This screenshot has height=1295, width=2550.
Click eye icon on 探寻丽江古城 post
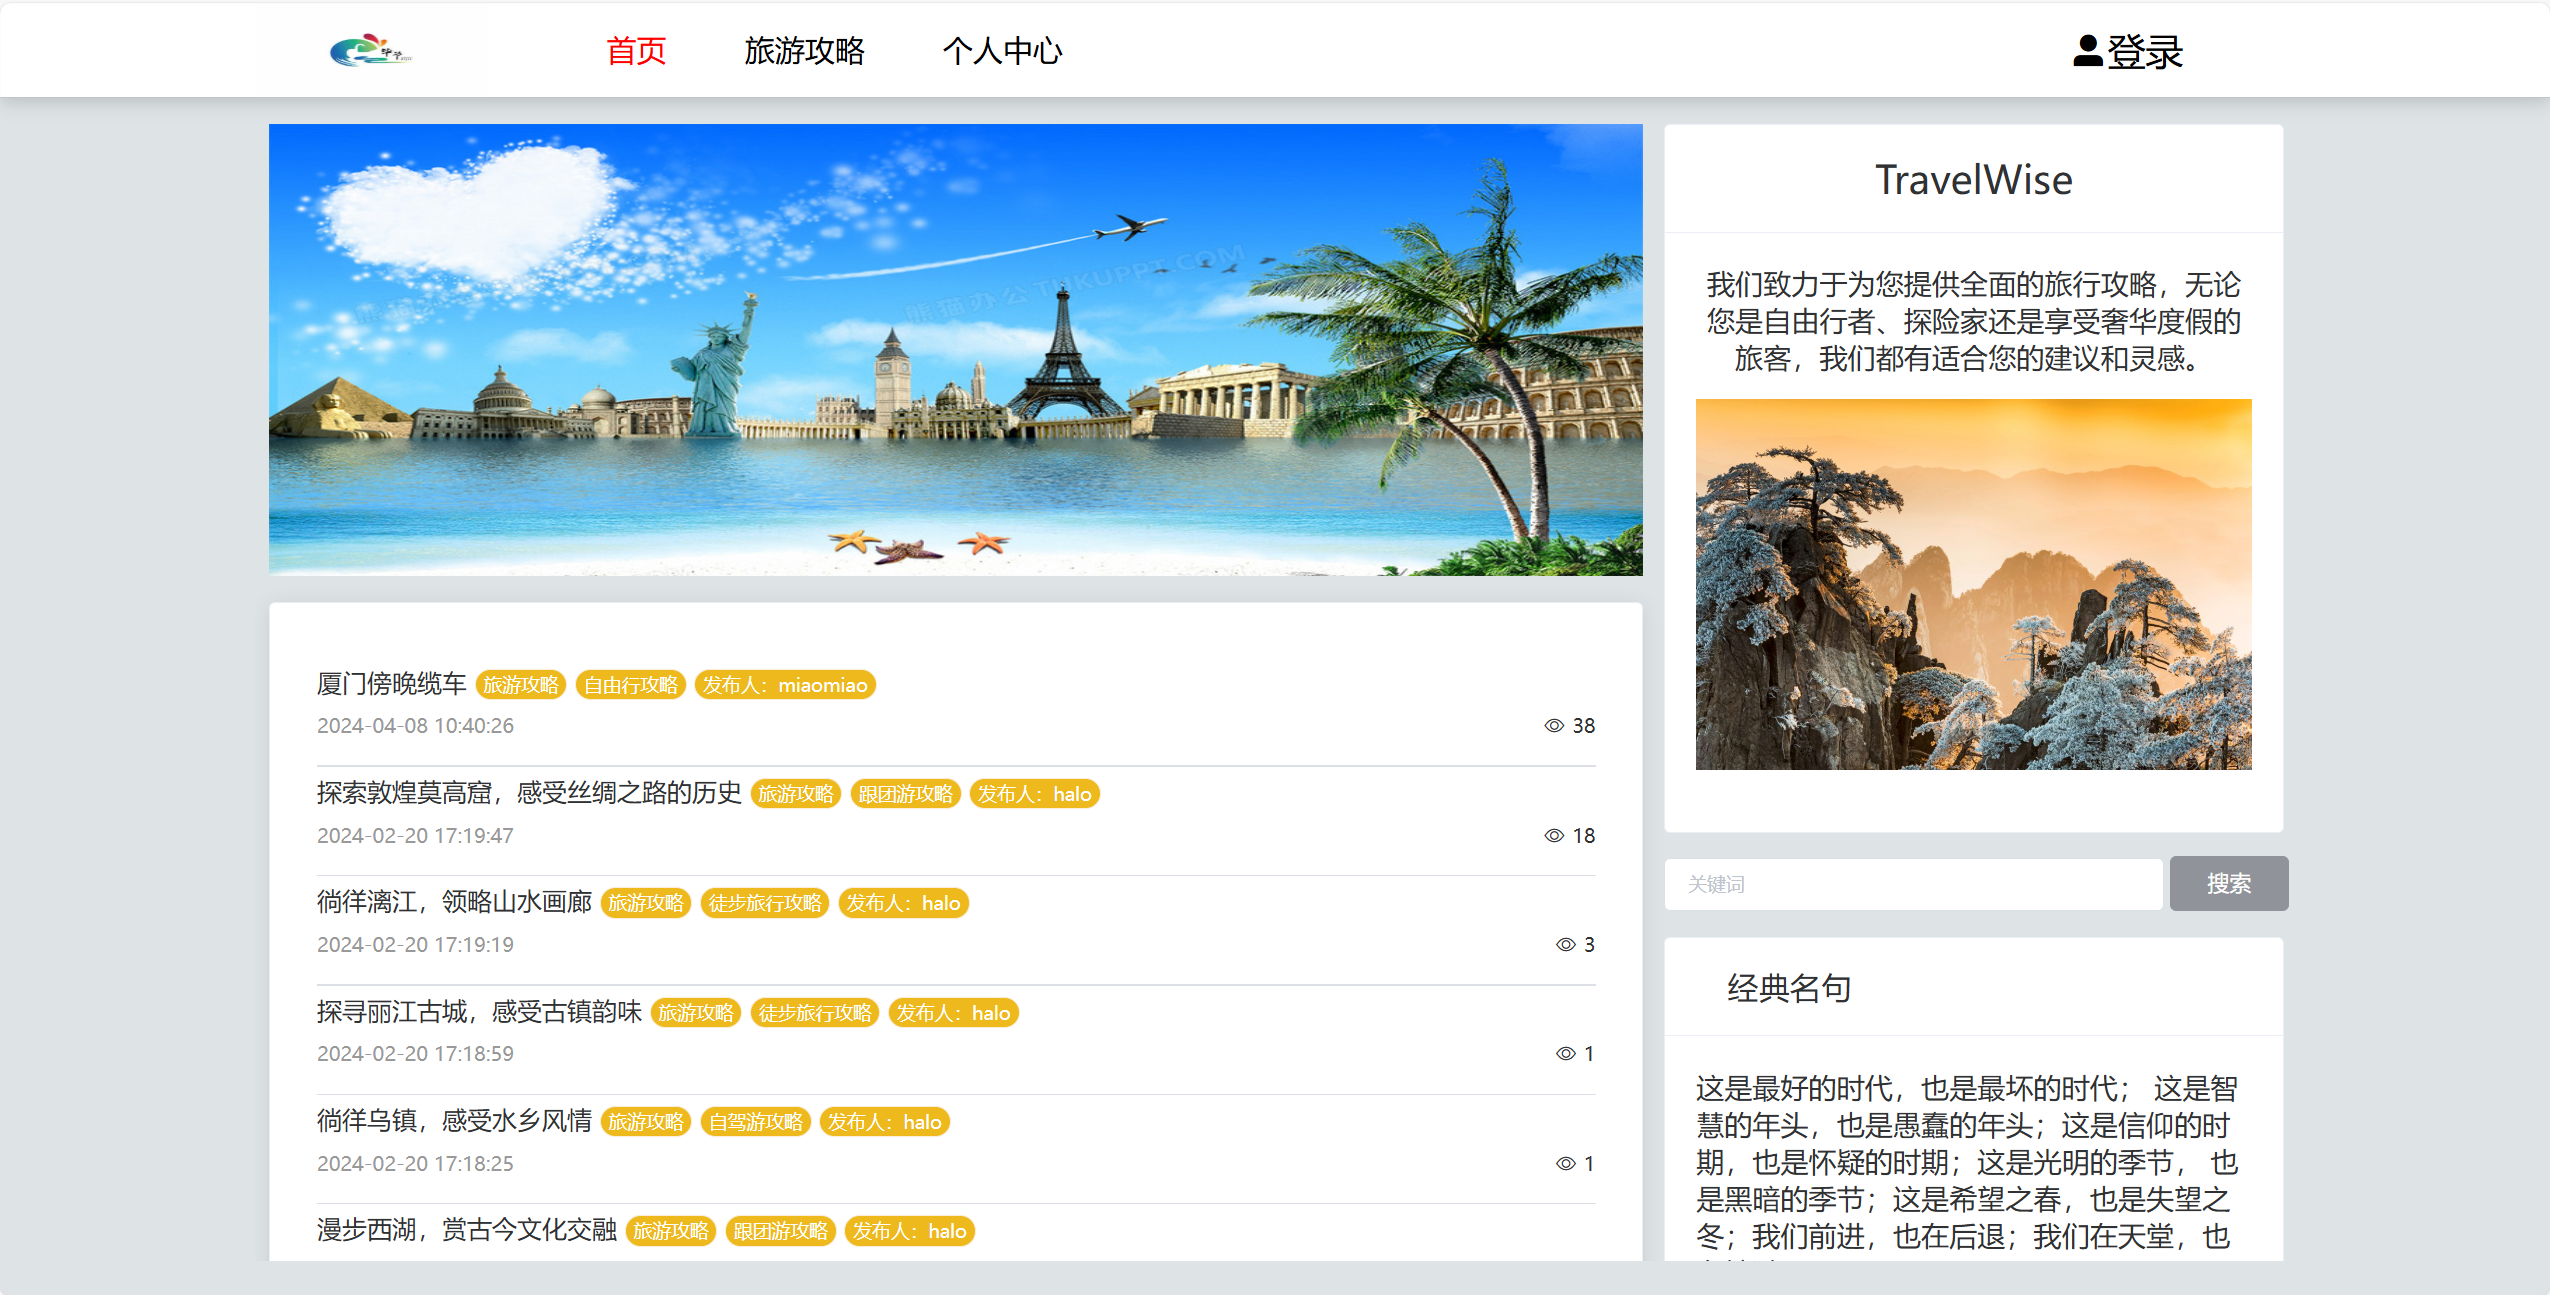point(1565,1054)
